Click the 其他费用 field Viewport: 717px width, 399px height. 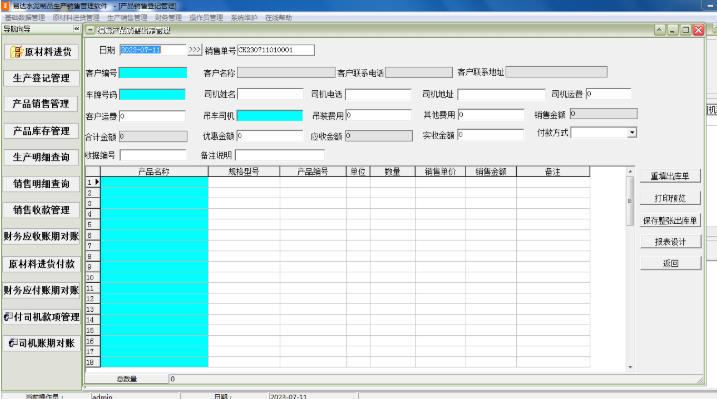[x=491, y=114]
